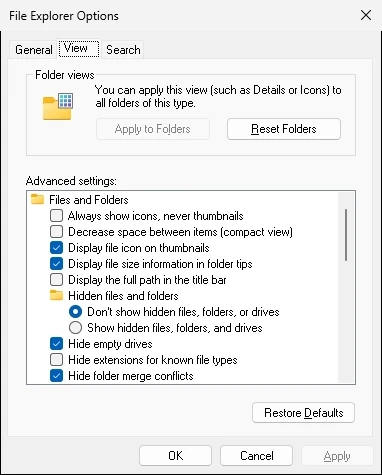Click the Cancel button
Screen dimensions: 382x475
pyautogui.click(x=256, y=455)
